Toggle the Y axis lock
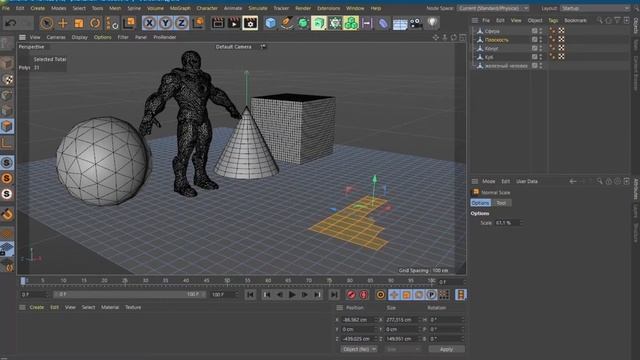 coord(165,23)
